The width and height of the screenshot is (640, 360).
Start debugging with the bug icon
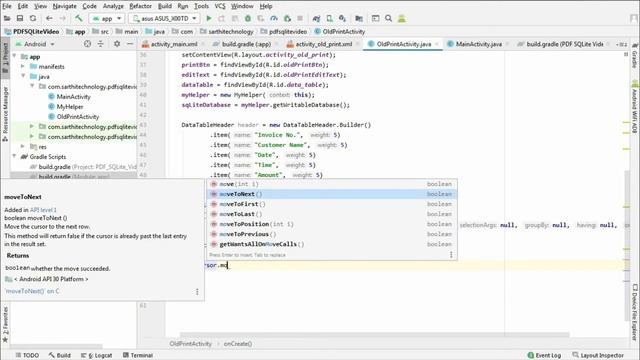tap(248, 18)
